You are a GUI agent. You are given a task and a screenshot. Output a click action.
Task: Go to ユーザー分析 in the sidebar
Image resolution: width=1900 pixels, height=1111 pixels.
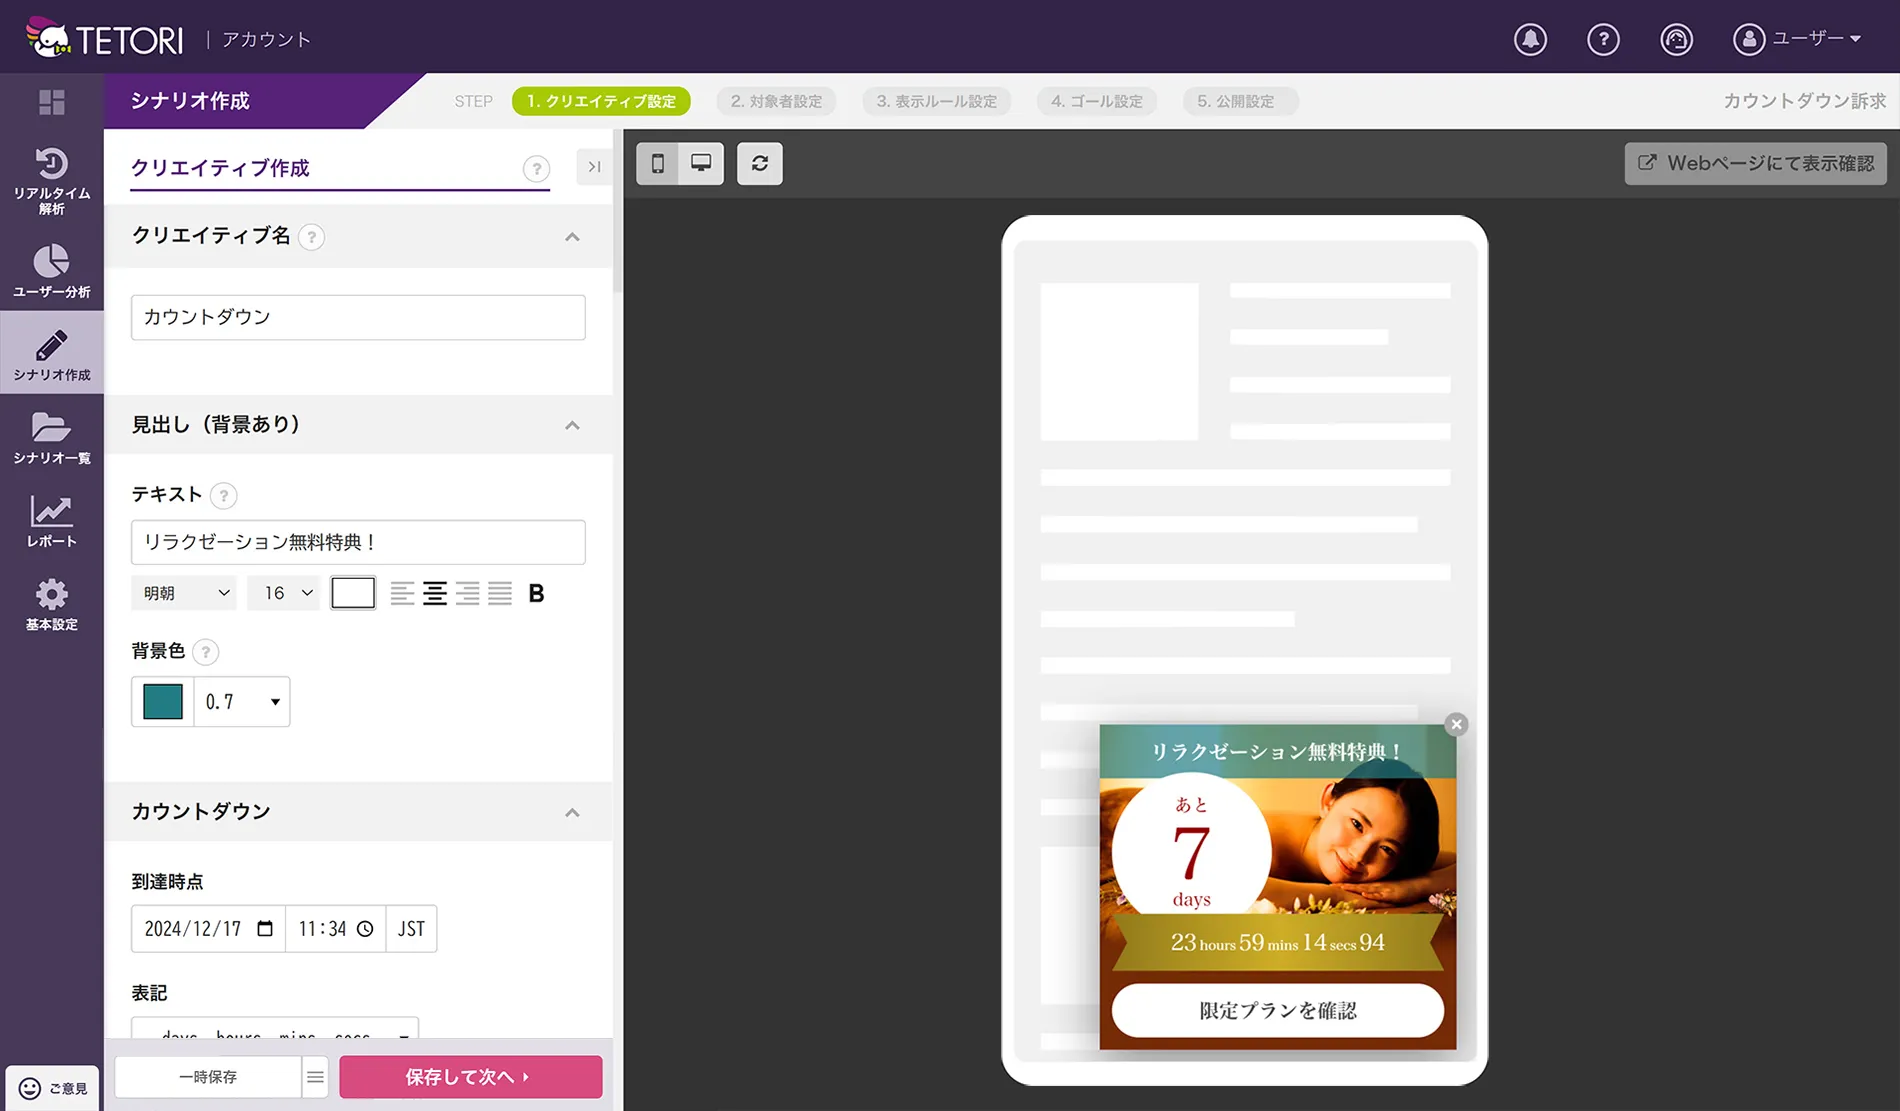point(51,271)
